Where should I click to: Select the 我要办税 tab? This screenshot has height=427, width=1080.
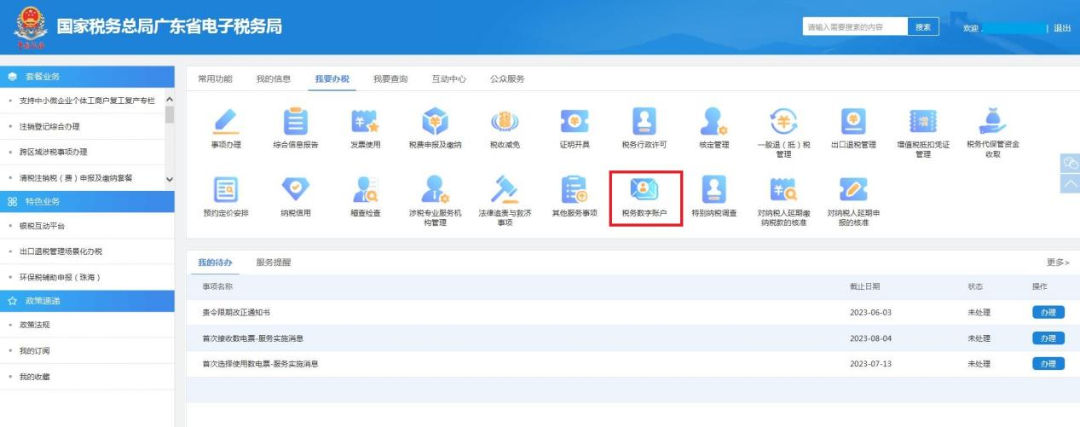click(x=332, y=79)
